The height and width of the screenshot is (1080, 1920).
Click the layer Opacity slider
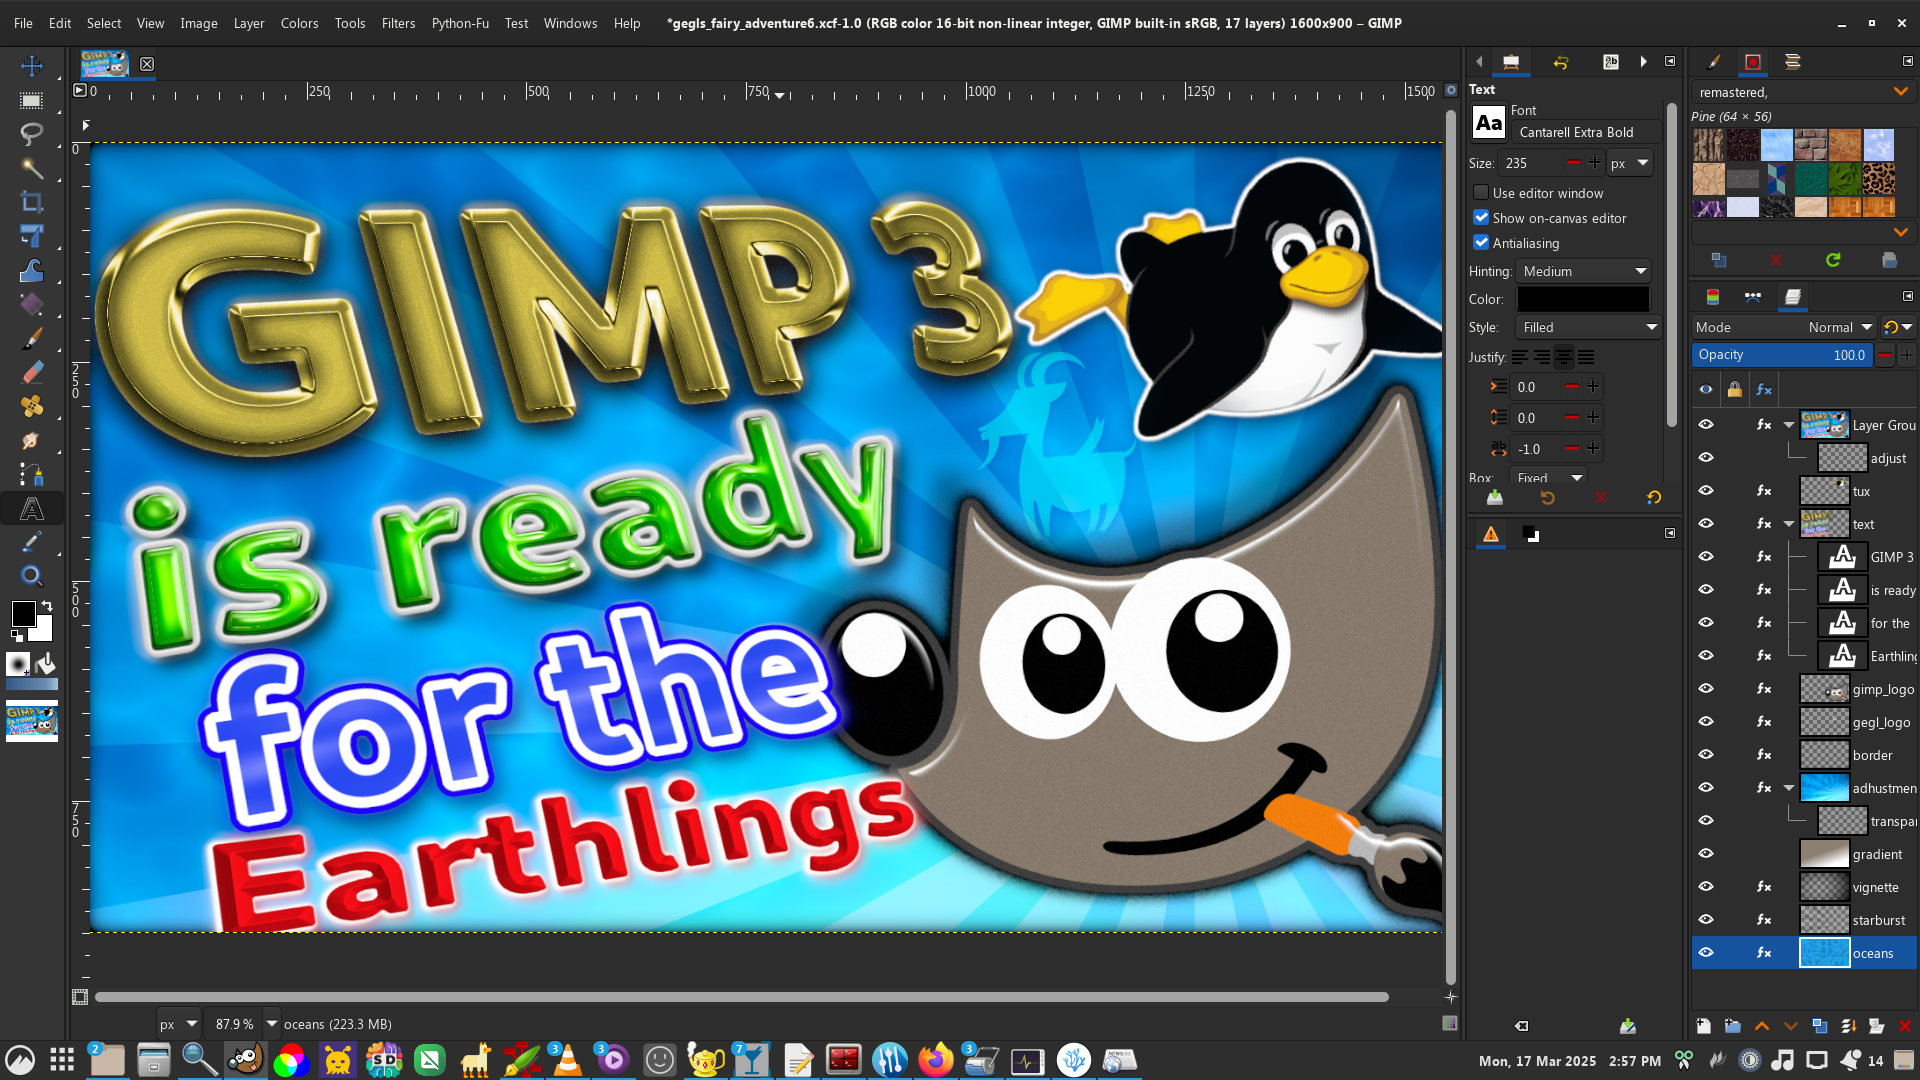[1782, 355]
